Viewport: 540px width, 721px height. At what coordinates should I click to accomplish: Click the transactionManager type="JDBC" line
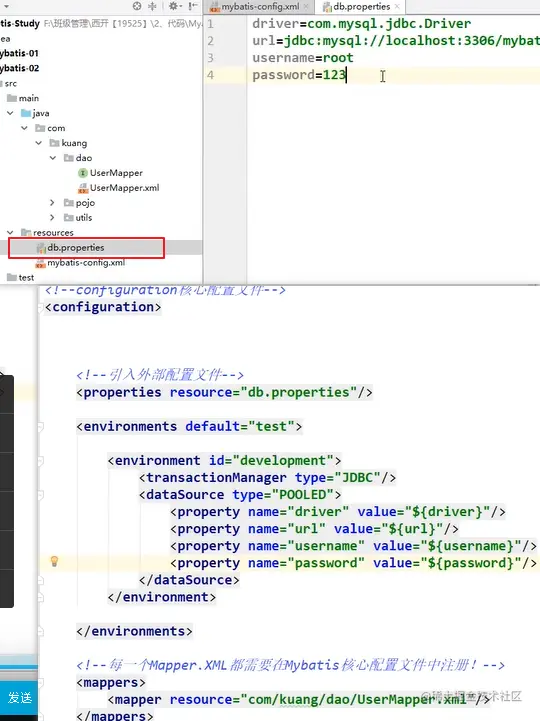[267, 477]
